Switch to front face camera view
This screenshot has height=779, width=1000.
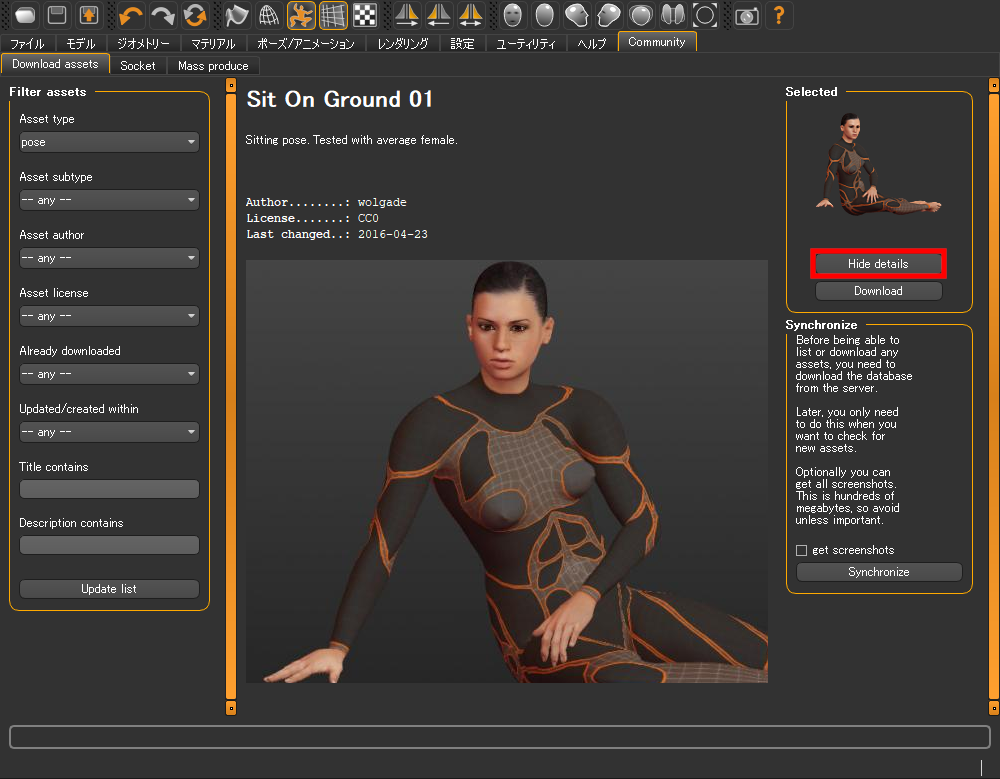[x=512, y=15]
